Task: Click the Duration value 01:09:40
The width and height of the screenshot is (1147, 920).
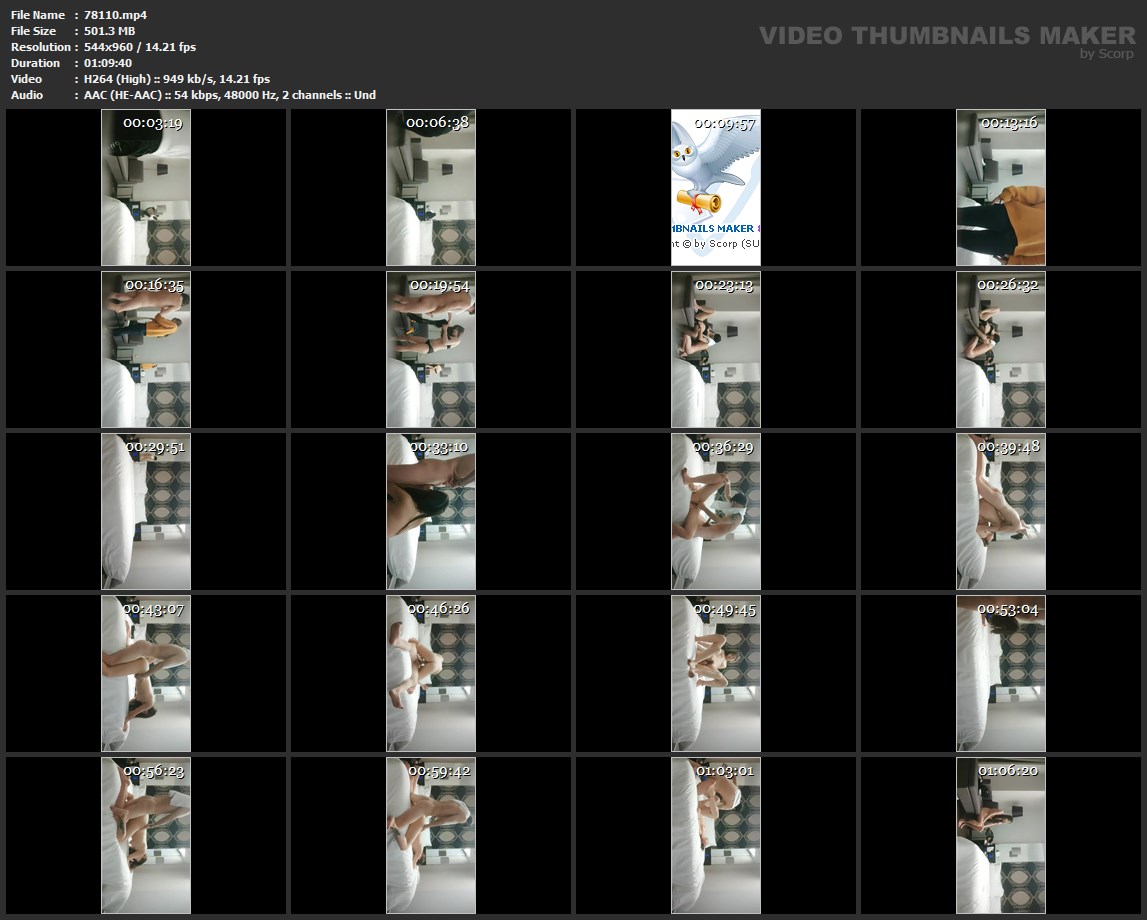Action: pos(108,63)
